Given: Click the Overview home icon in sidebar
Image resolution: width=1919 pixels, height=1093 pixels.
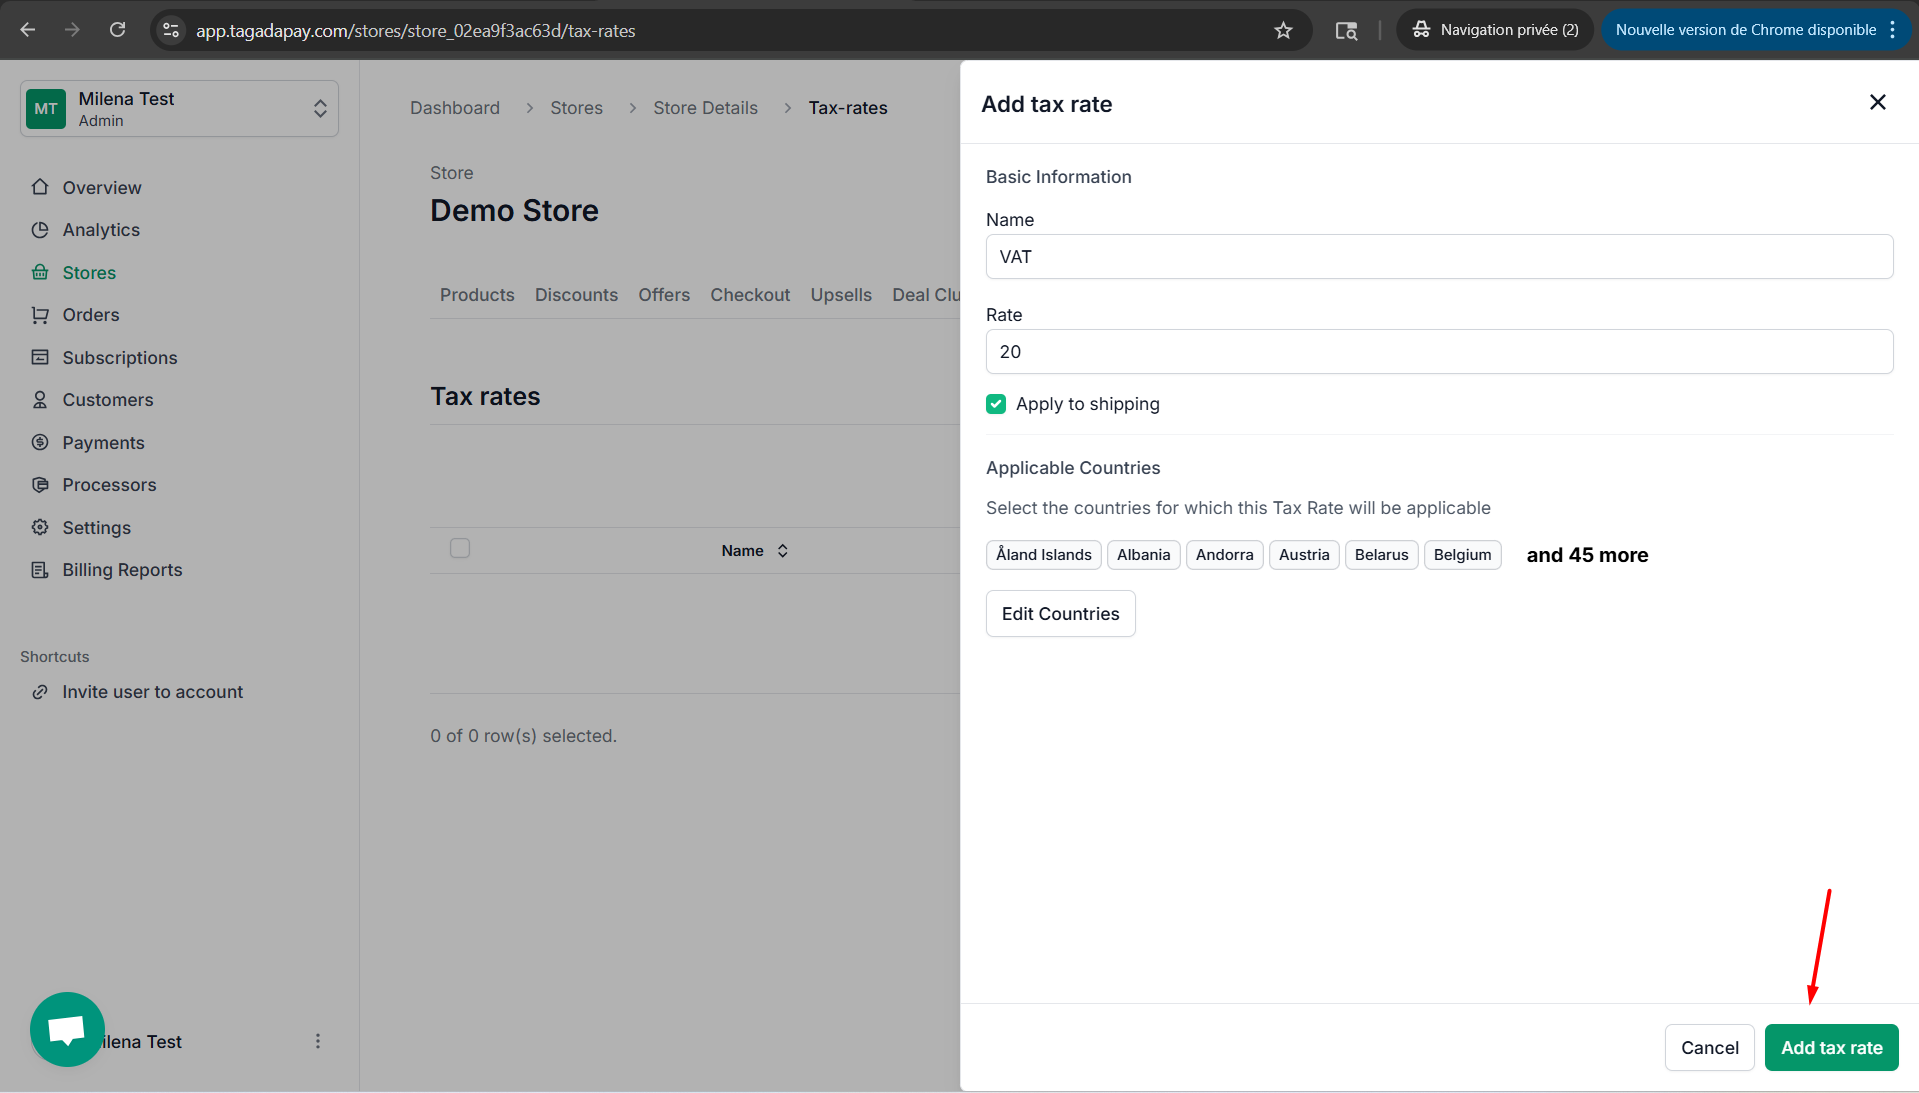Looking at the screenshot, I should (40, 187).
